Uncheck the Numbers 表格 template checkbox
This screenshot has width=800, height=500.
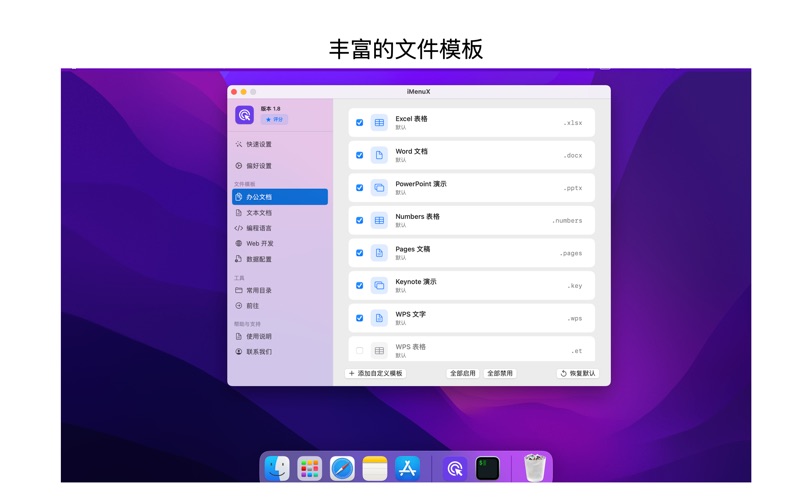pos(359,220)
